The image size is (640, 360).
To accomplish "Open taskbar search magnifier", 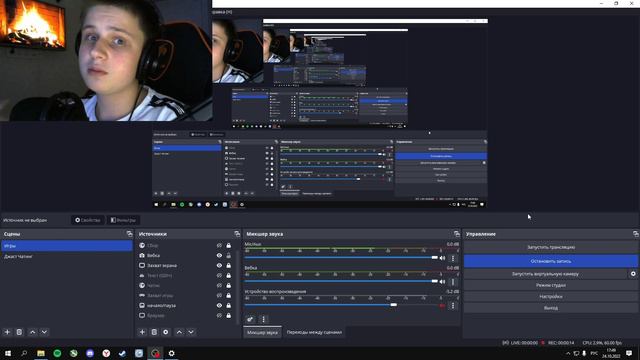I will 24,353.
